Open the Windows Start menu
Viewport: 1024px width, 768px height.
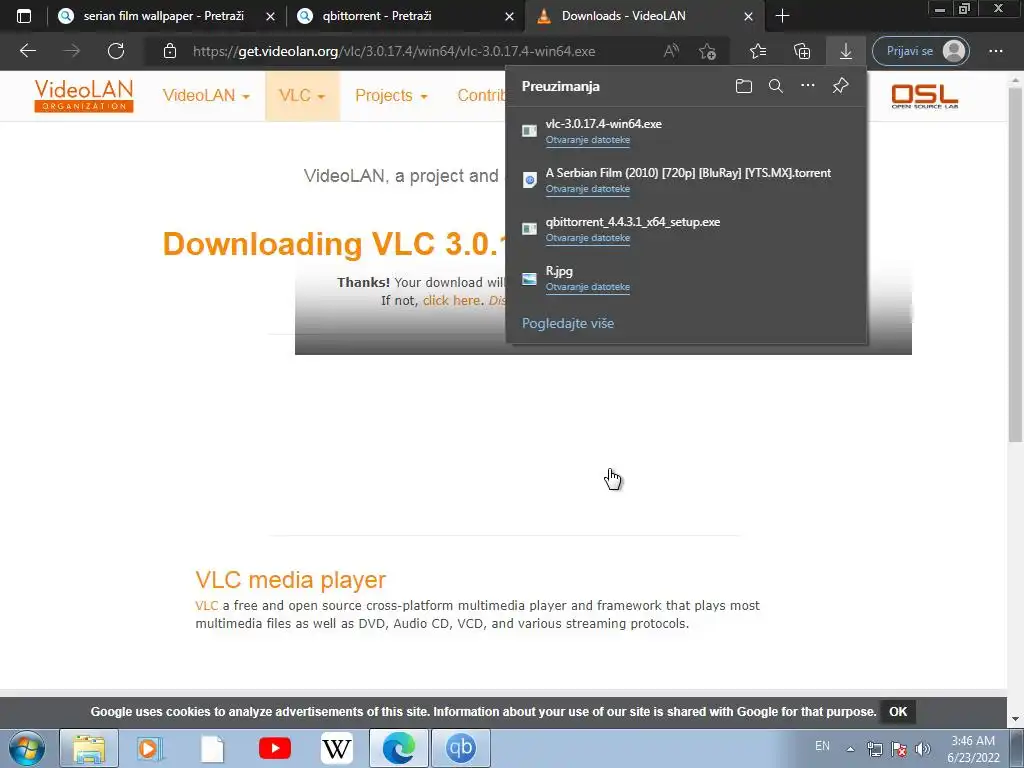(26, 748)
